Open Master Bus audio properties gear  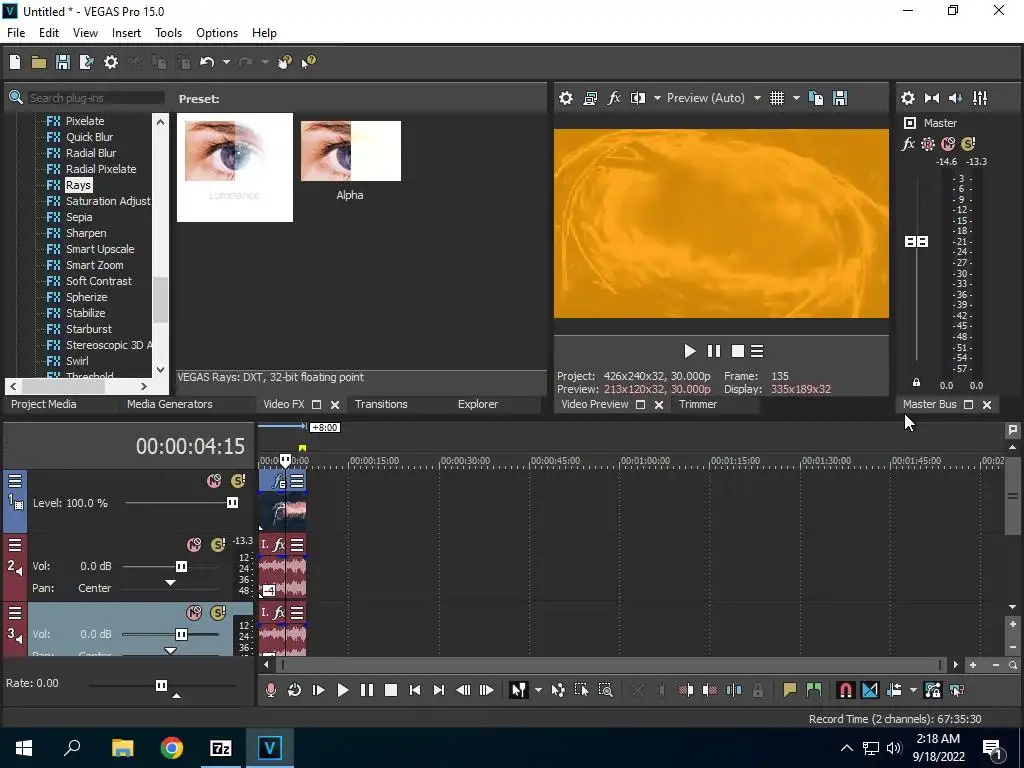click(x=908, y=98)
